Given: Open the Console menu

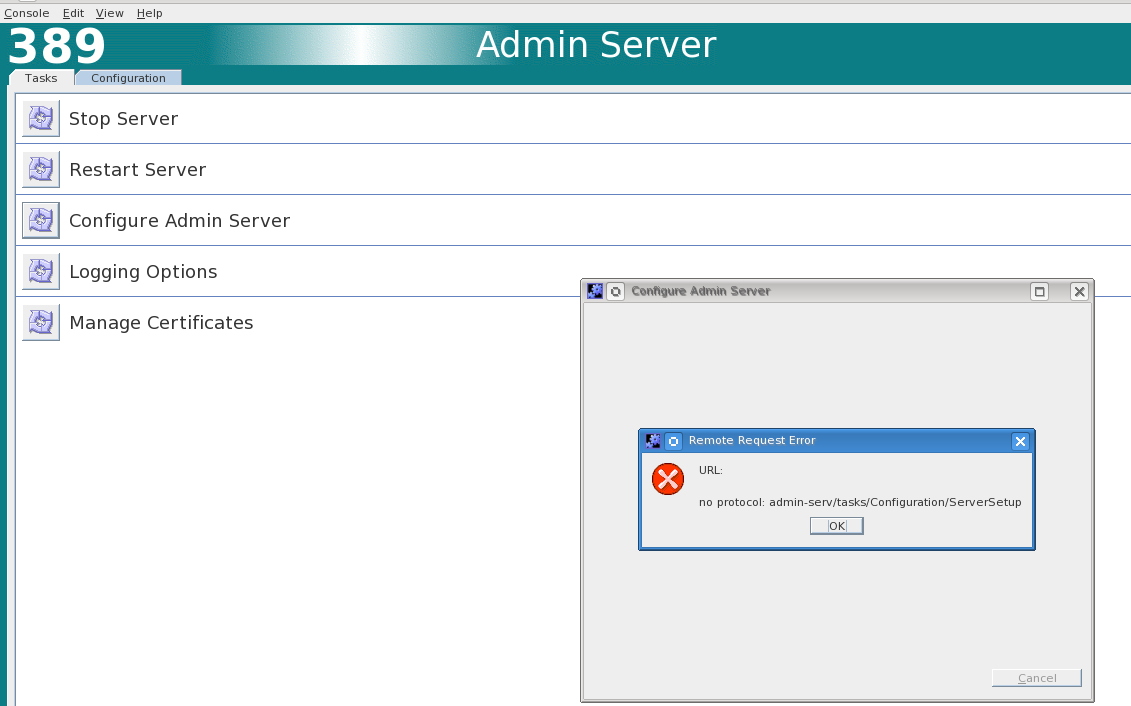Looking at the screenshot, I should coord(27,13).
